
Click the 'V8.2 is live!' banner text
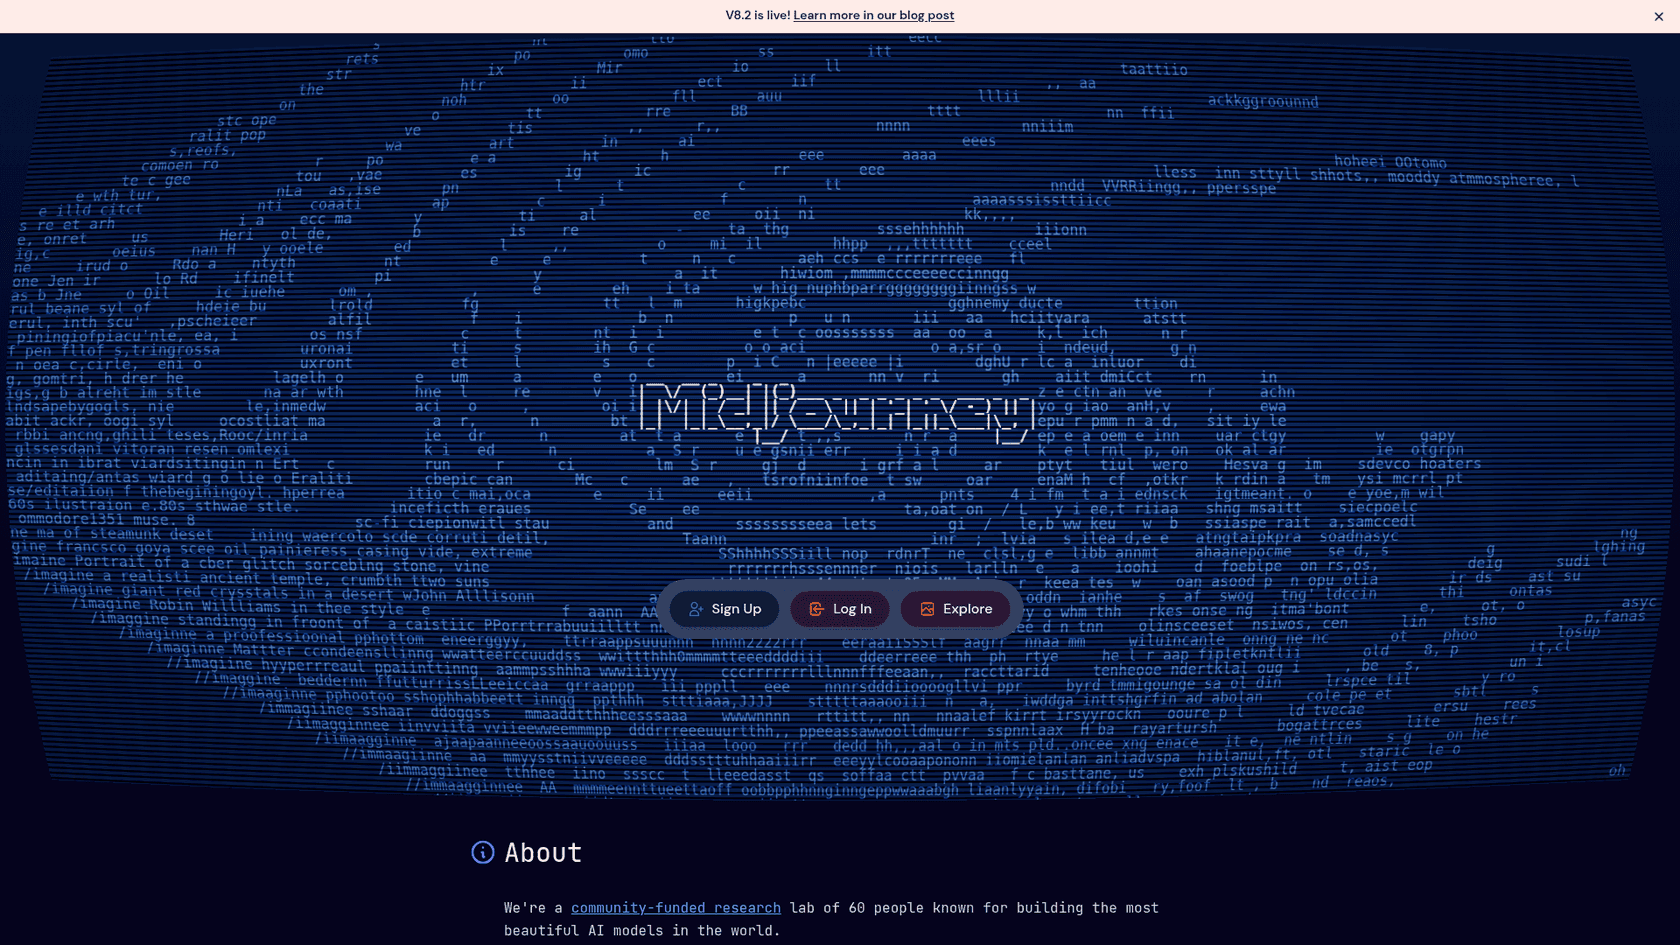(x=758, y=15)
